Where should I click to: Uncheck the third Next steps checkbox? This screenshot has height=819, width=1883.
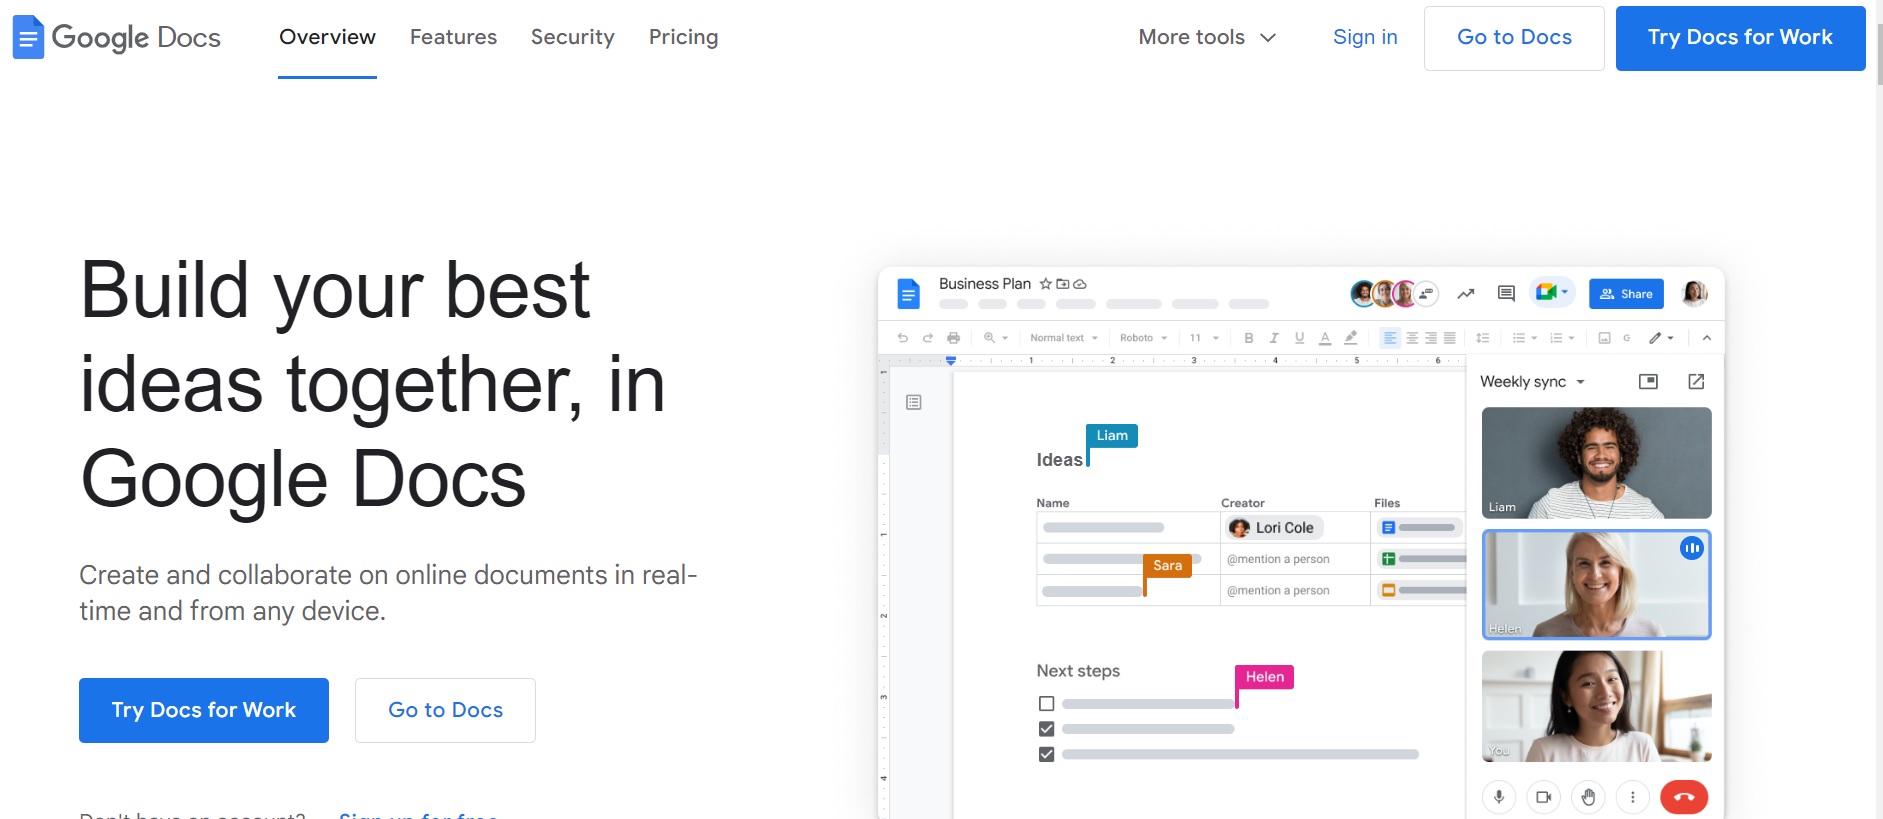click(1046, 754)
